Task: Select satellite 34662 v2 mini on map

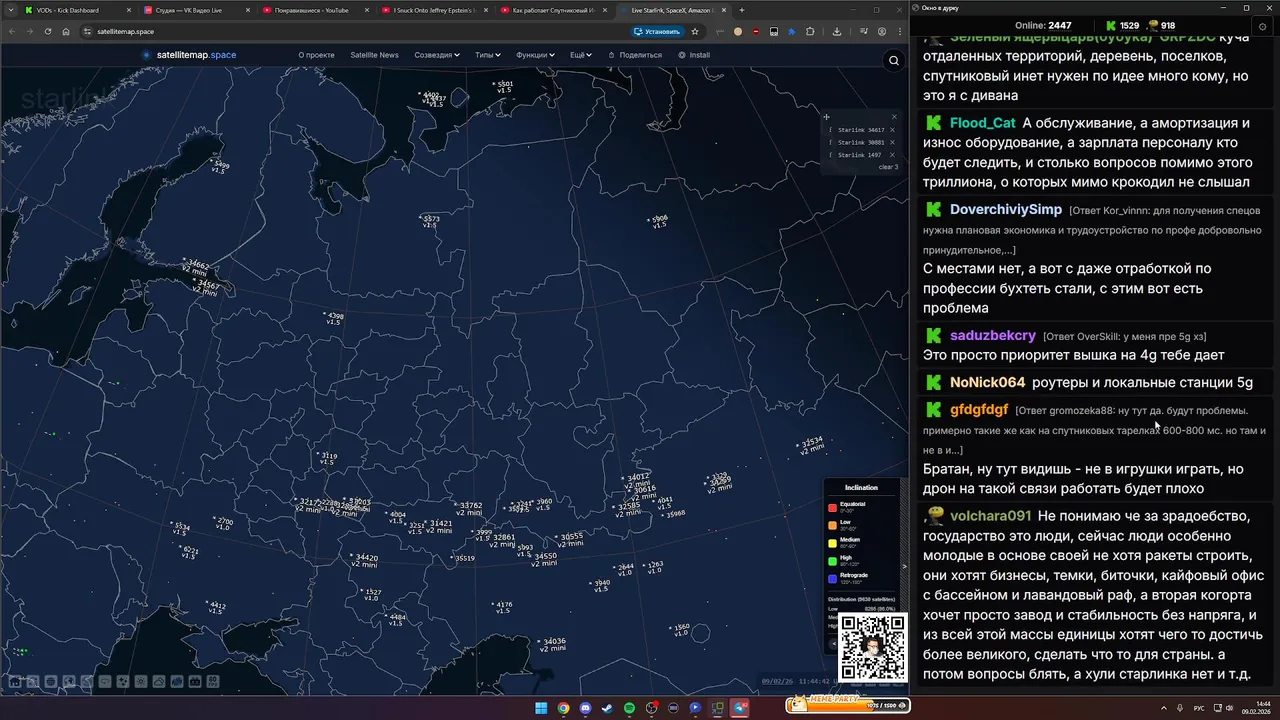Action: tap(196, 268)
